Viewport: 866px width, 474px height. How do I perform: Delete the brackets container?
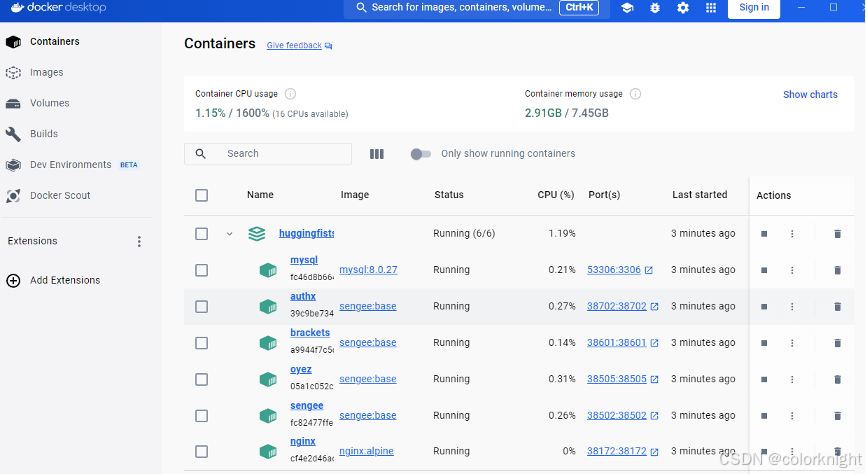pos(837,343)
